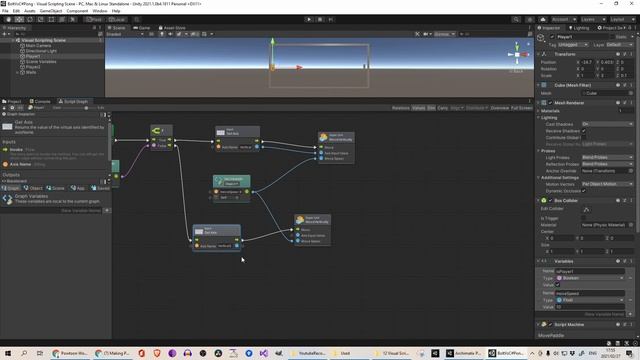Open the Light Probes dropdown
640x360 pixels.
(x=607, y=158)
